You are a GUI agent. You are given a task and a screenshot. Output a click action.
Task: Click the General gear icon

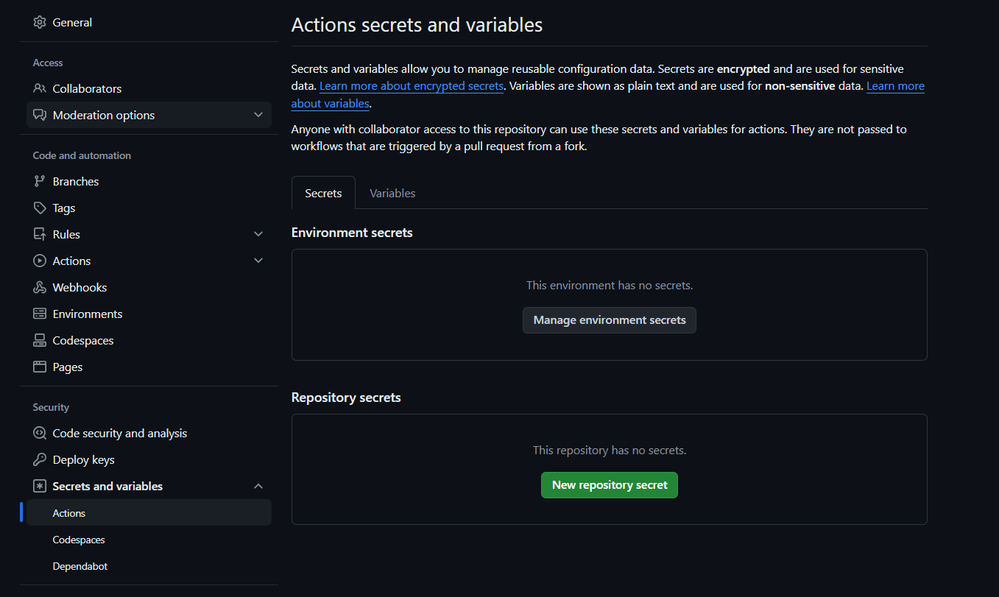(40, 22)
